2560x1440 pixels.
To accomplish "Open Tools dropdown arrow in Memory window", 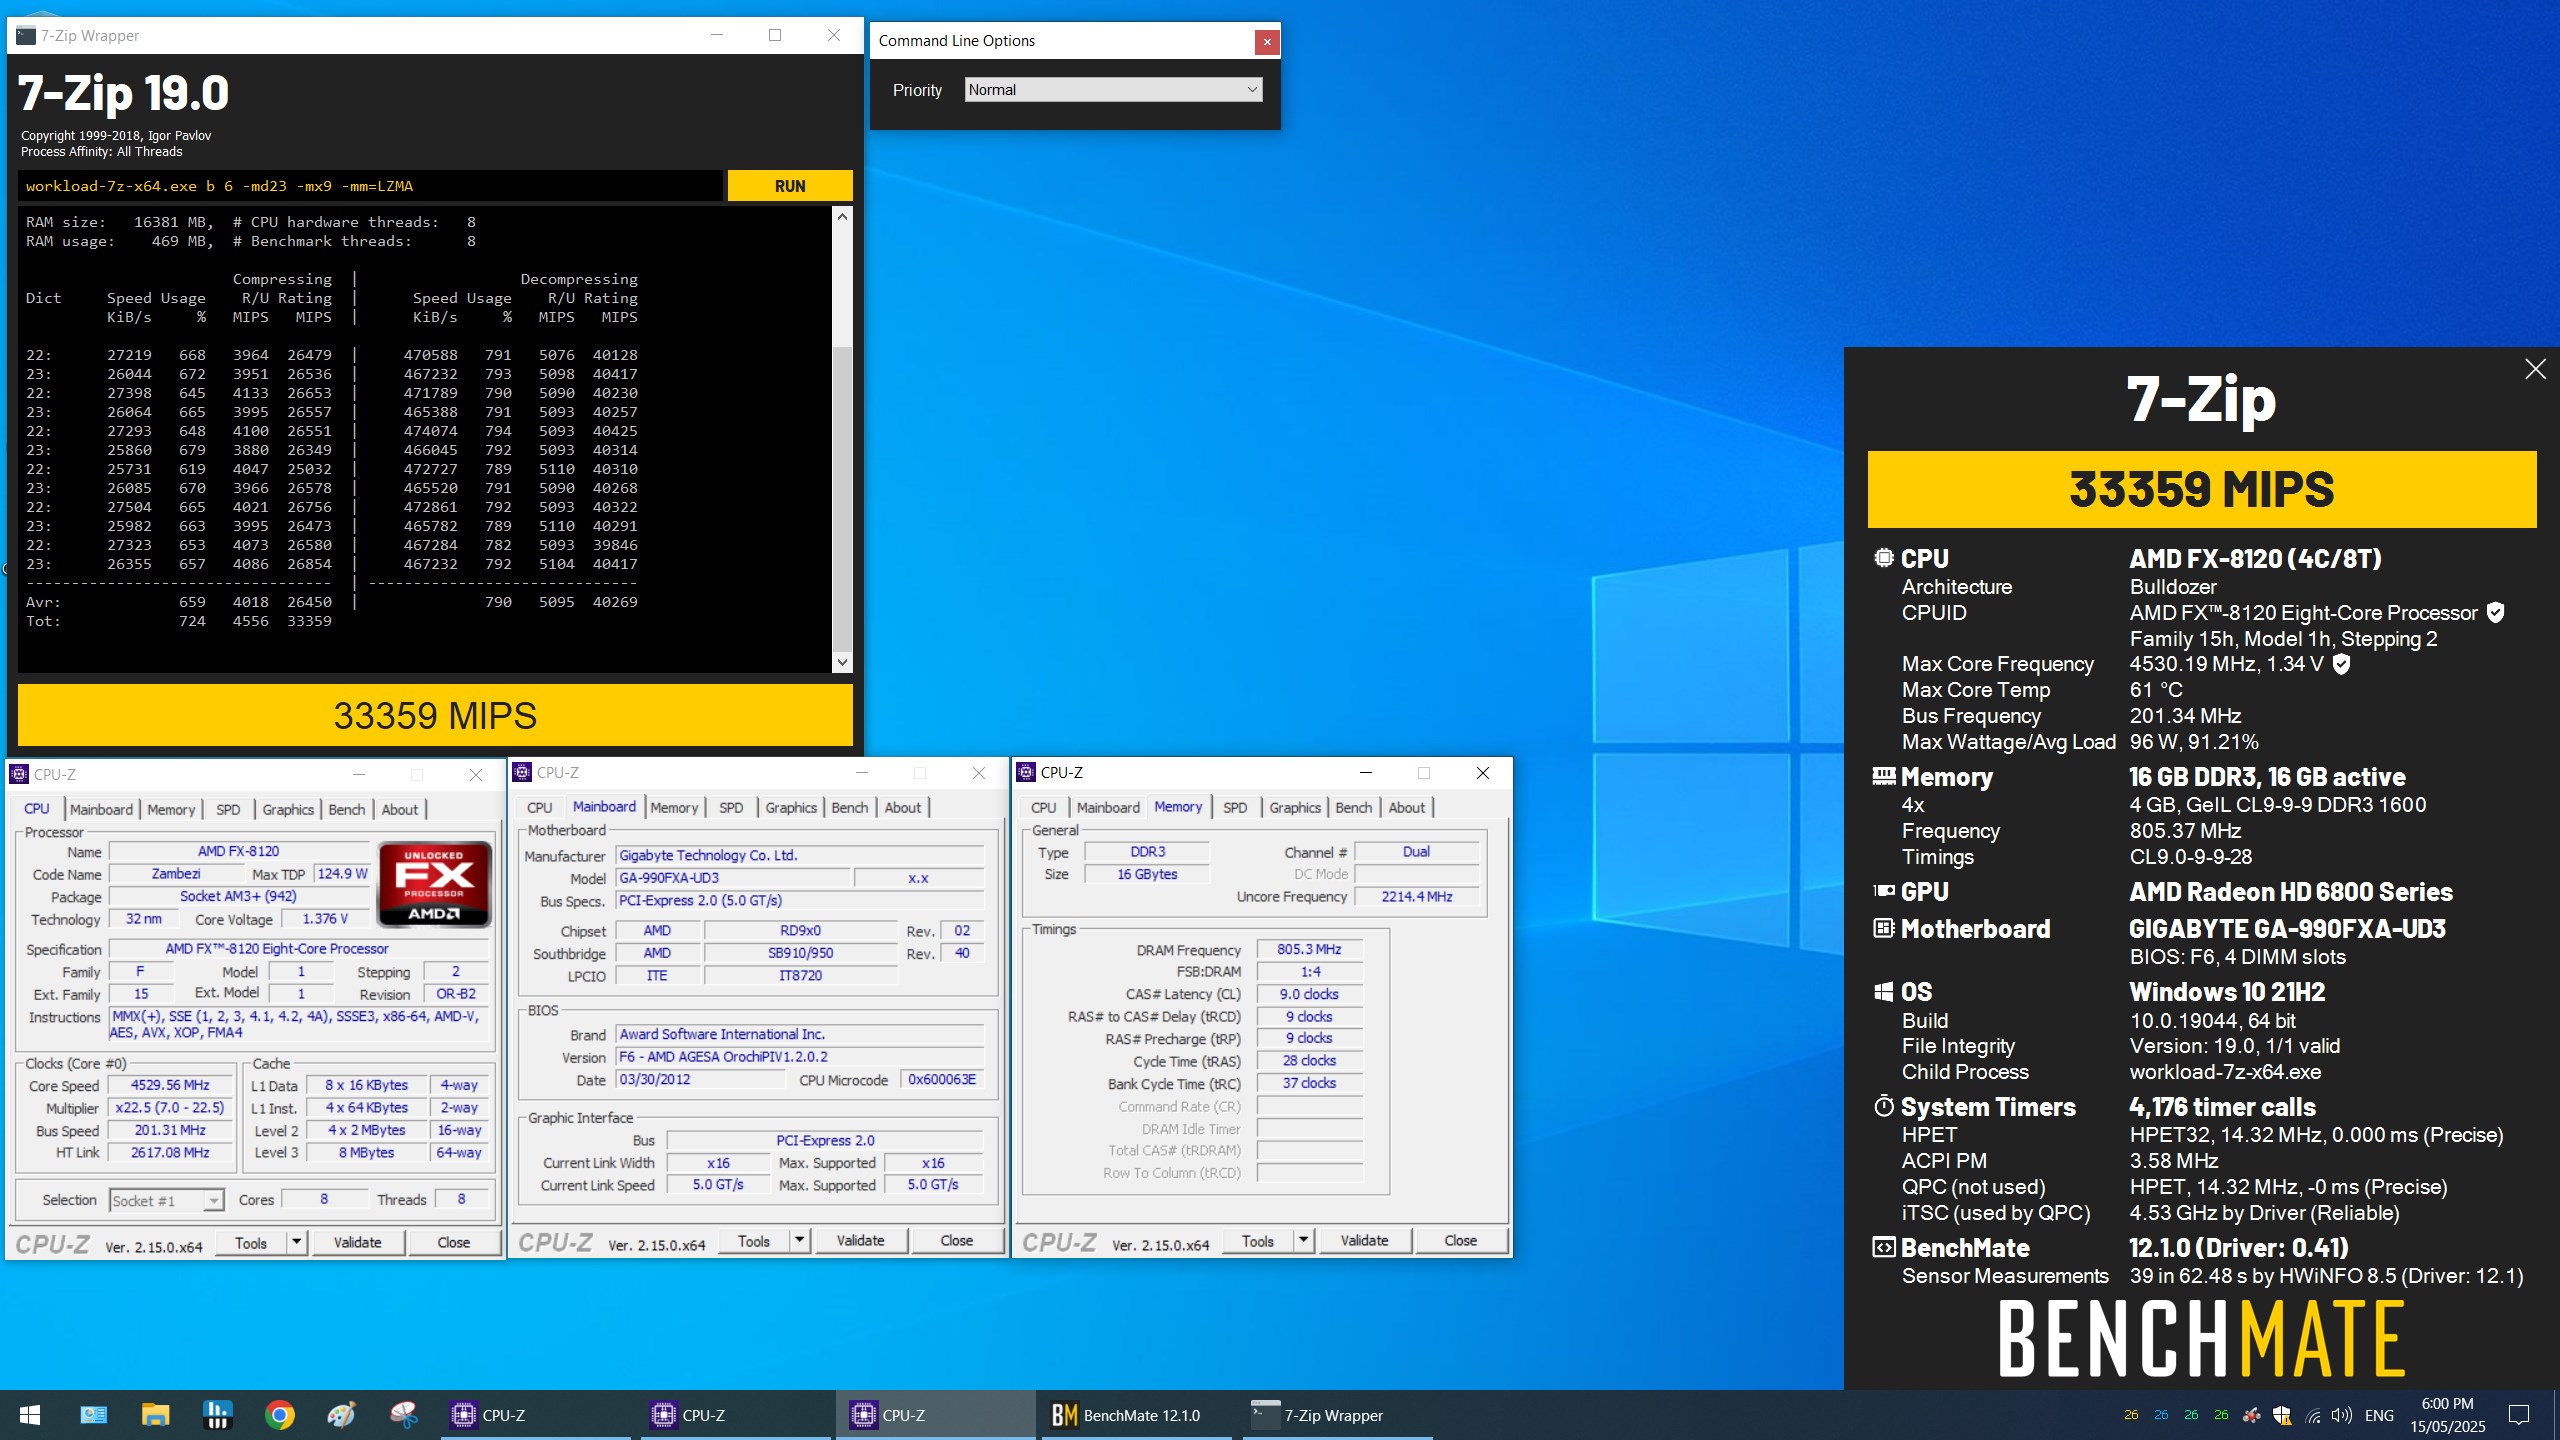I will [1304, 1240].
